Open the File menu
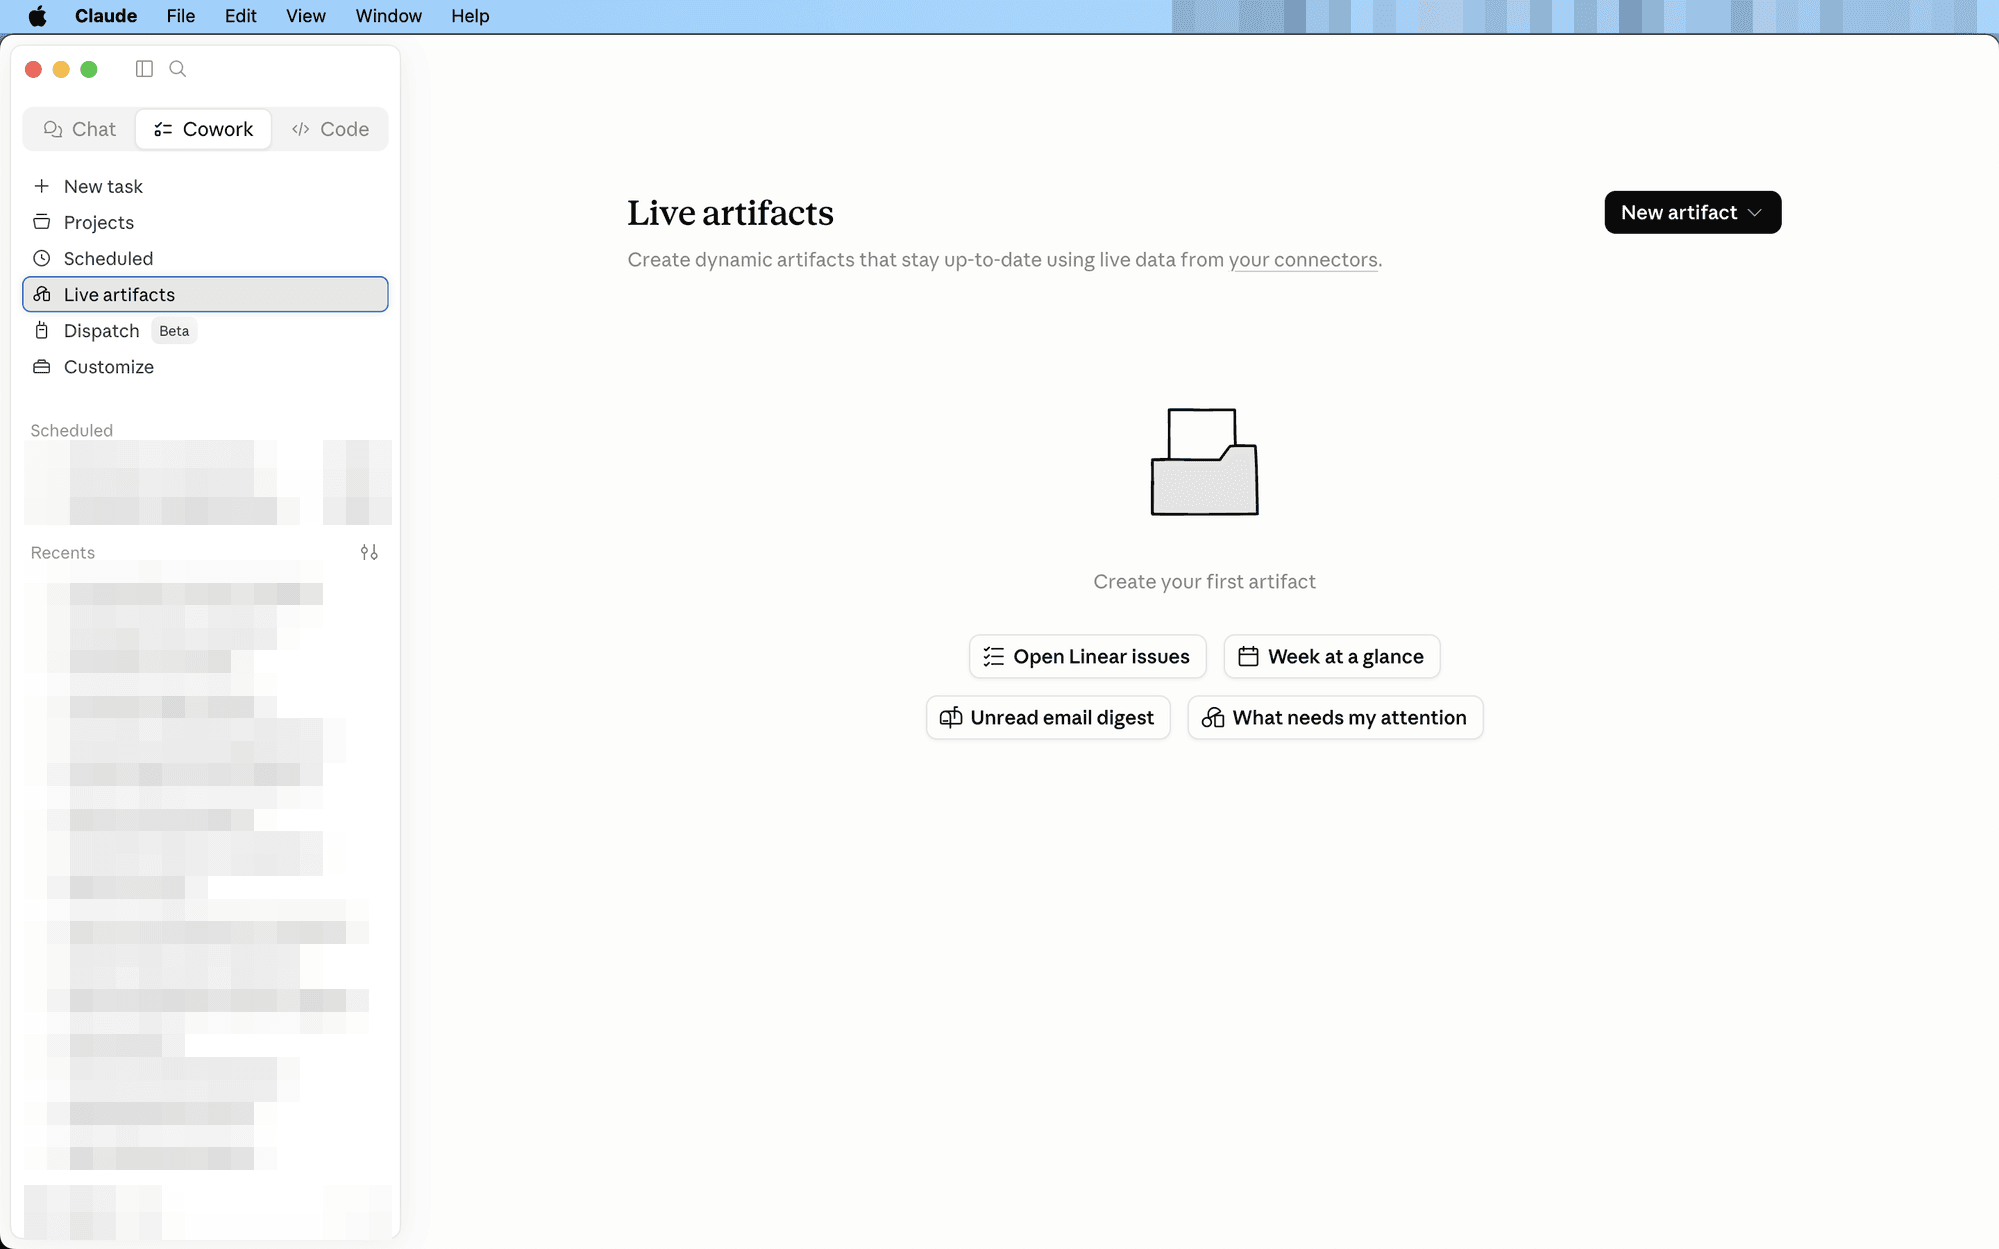This screenshot has height=1249, width=1999. click(181, 16)
